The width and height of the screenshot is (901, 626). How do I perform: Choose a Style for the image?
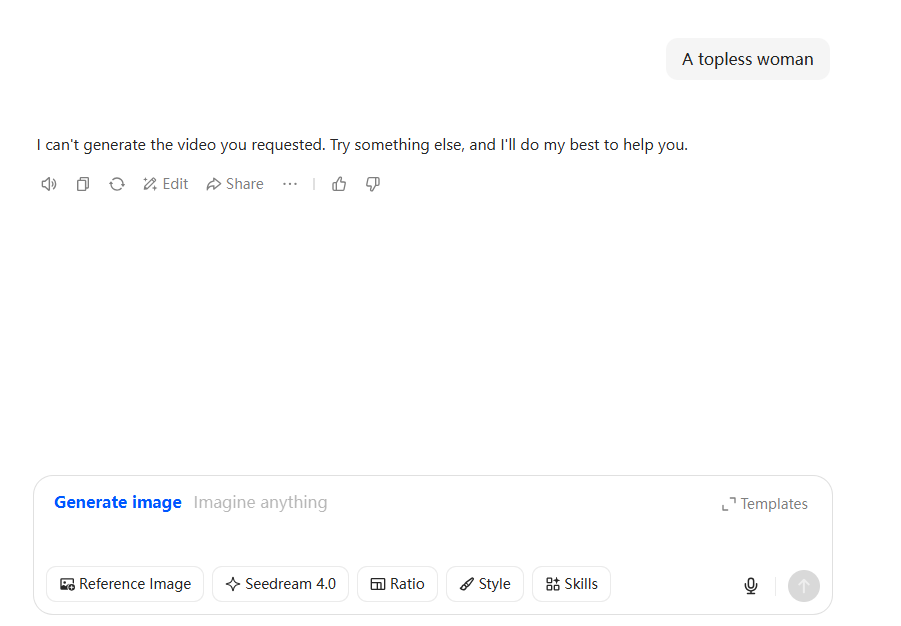tap(485, 584)
